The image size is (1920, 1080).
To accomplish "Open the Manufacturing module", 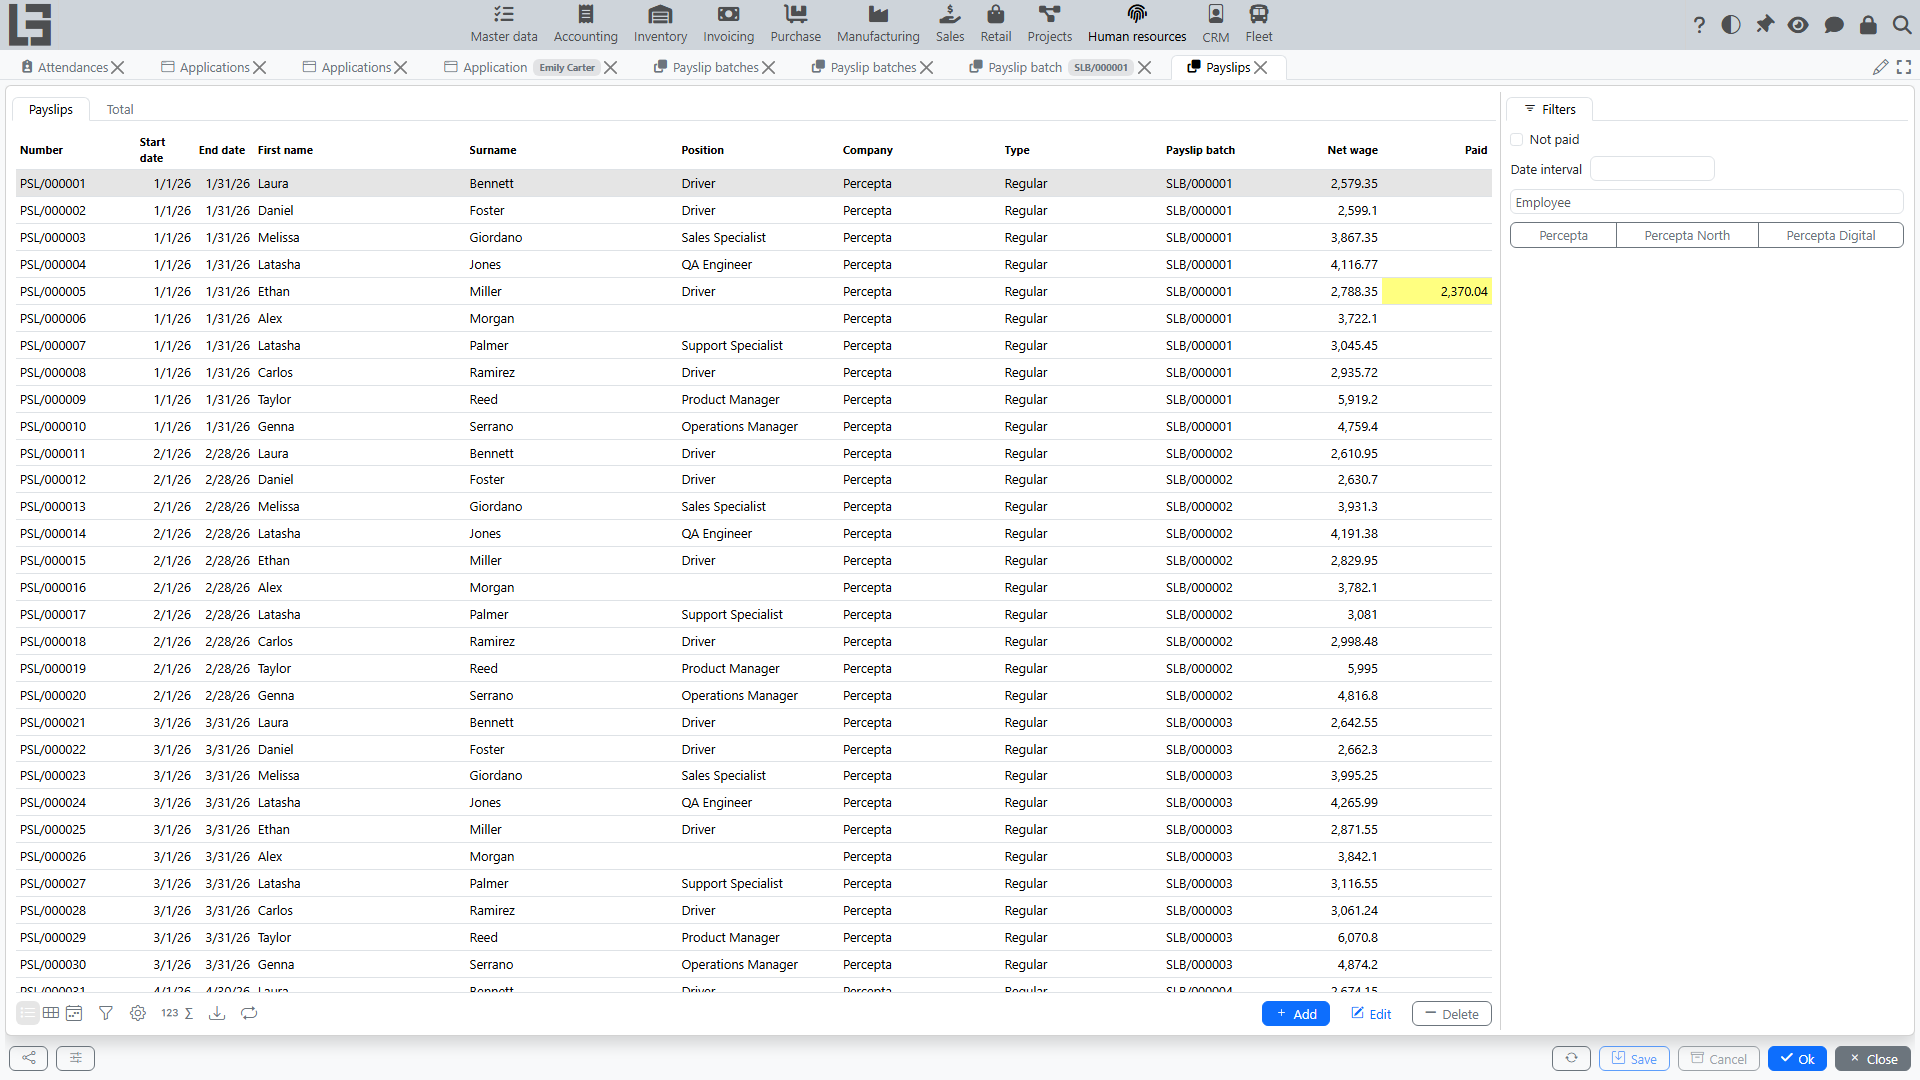I will (x=878, y=24).
